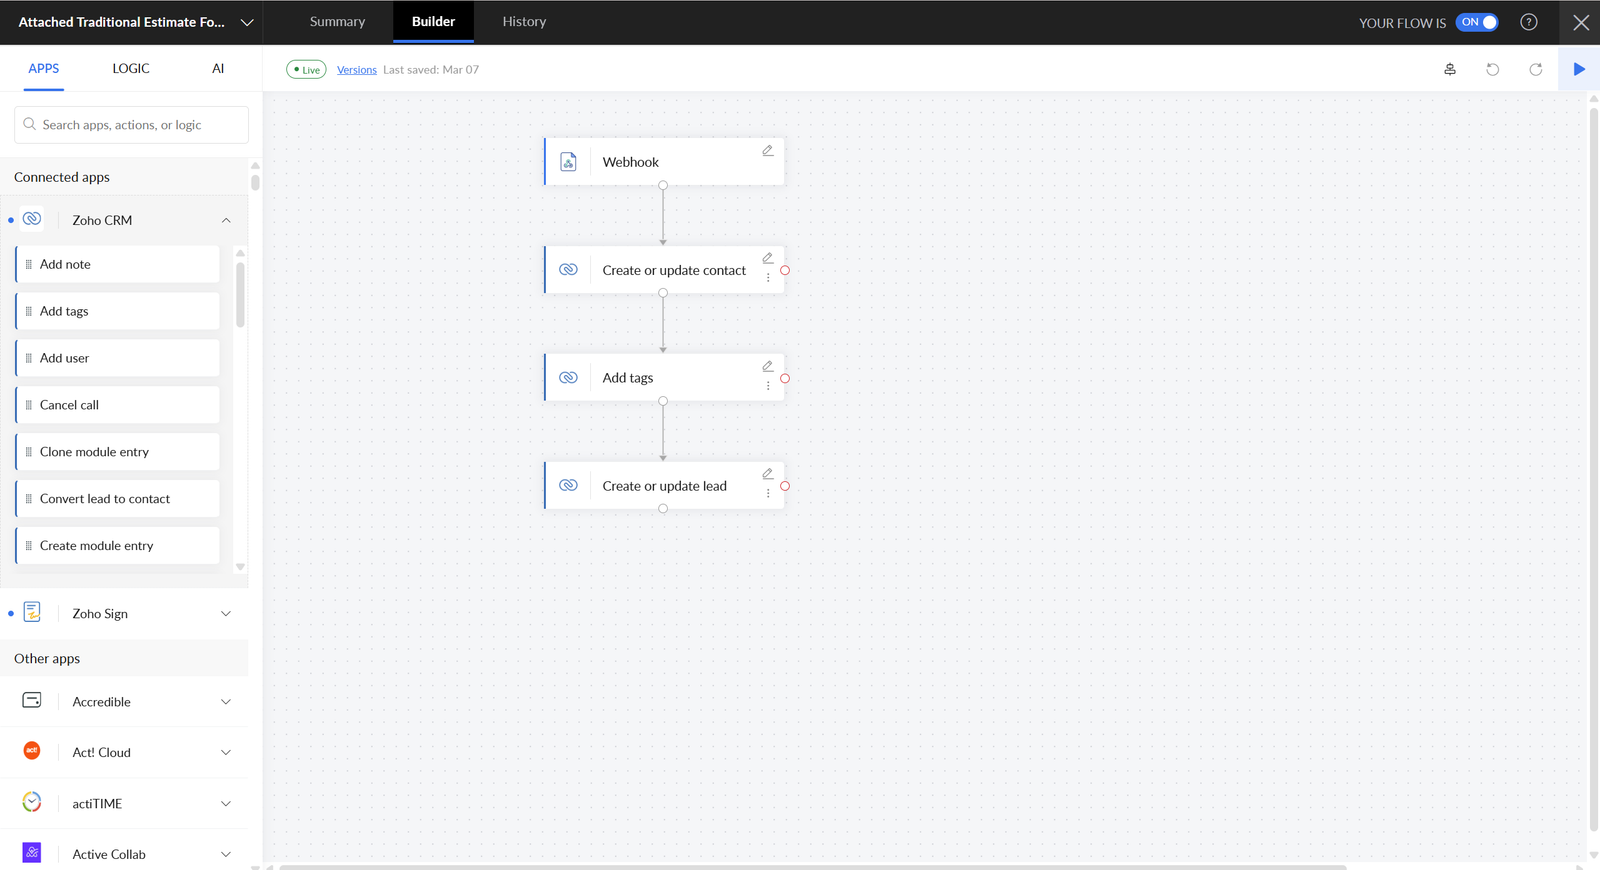The image size is (1600, 870).
Task: Select the APPS sidebar tab
Action: tap(44, 69)
